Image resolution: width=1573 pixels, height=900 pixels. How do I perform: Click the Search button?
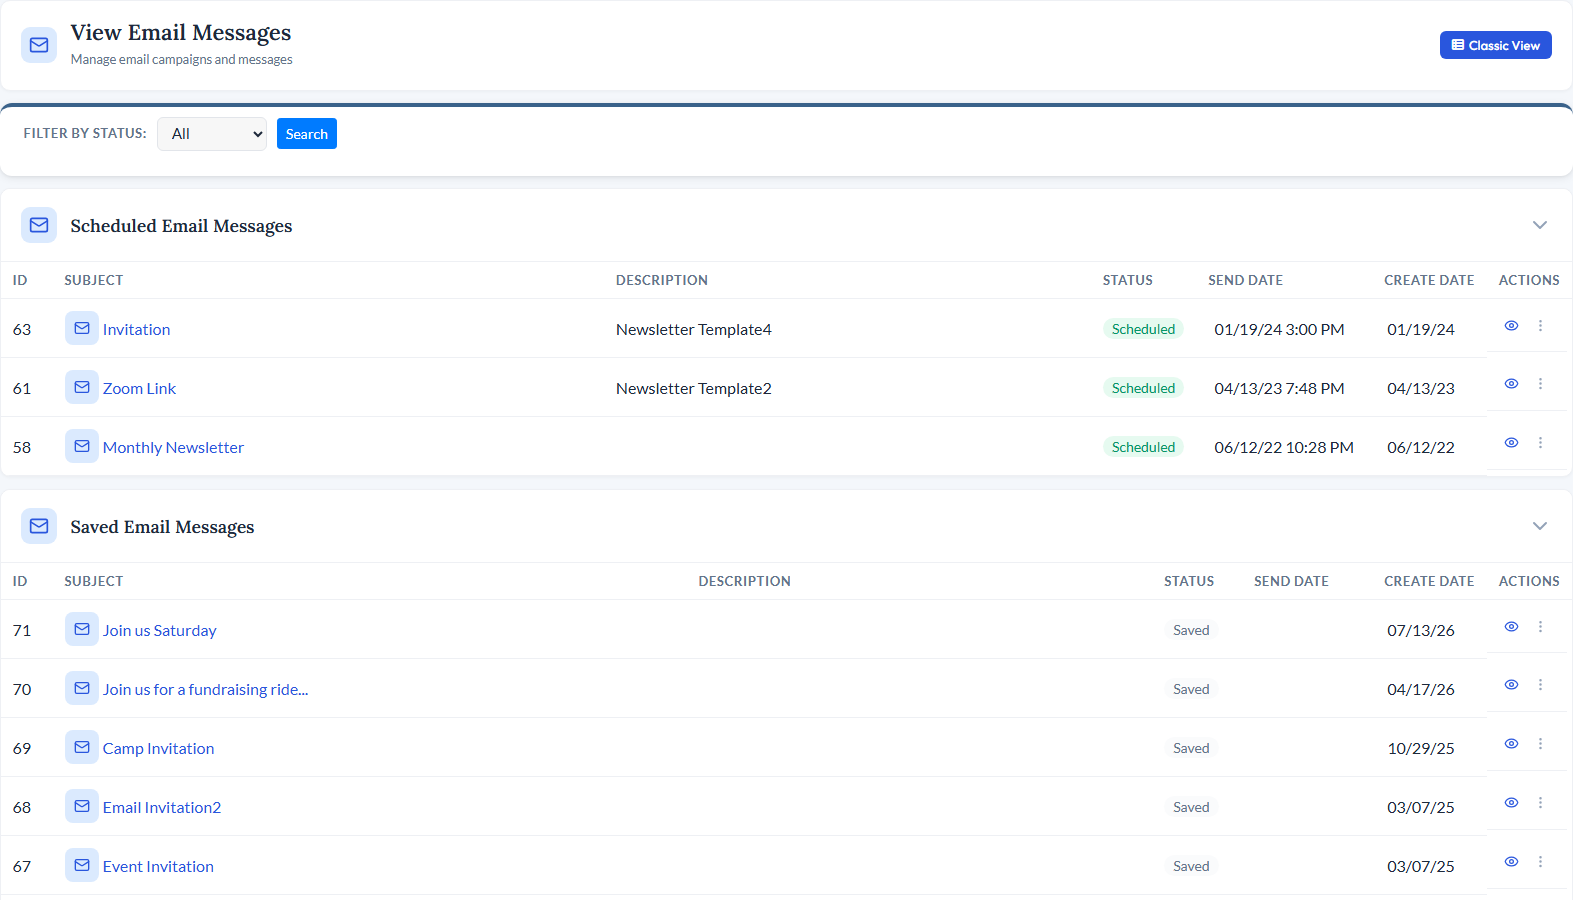point(307,134)
